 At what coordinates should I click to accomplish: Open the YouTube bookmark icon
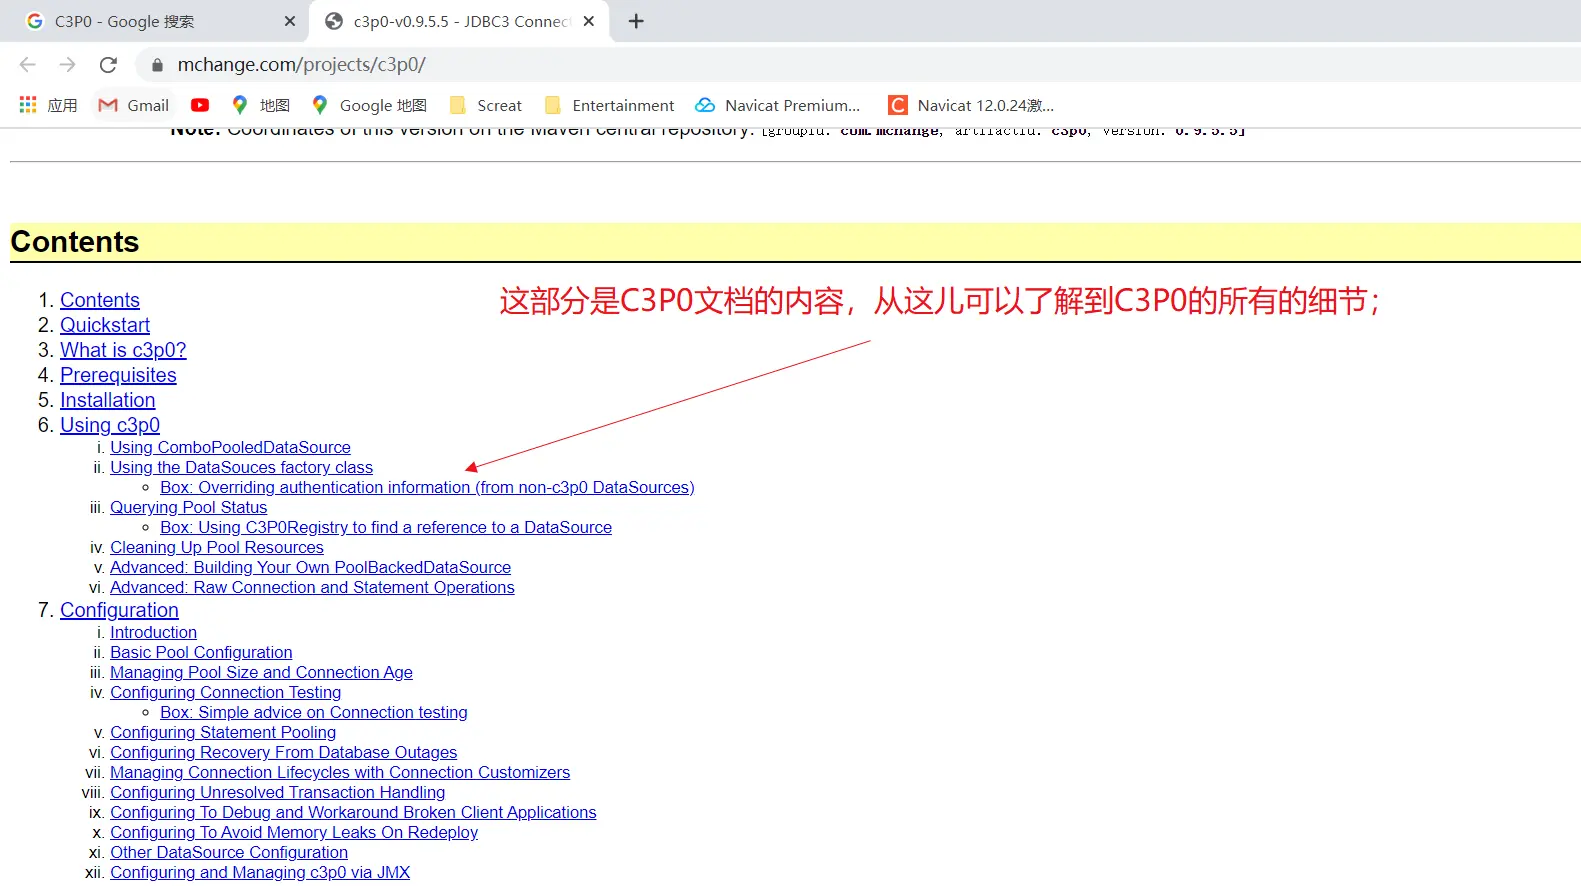tap(200, 105)
